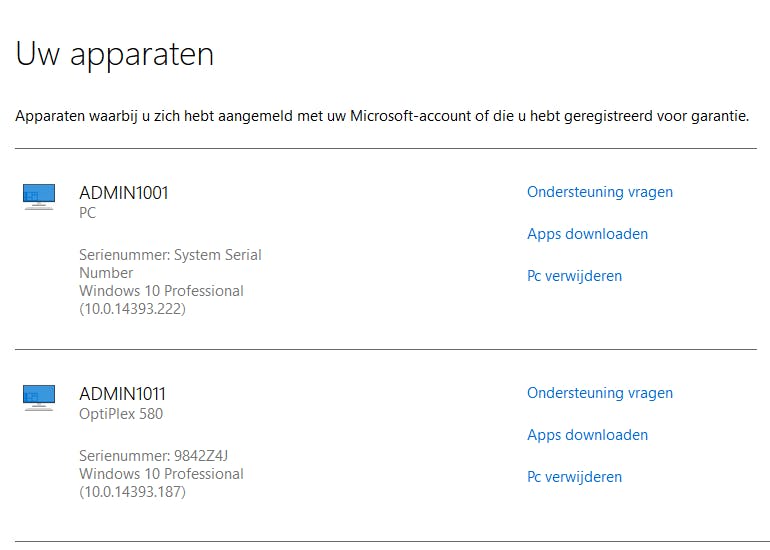
Task: Remove ADMIN1011 via Pc verwijderen
Action: tap(574, 477)
